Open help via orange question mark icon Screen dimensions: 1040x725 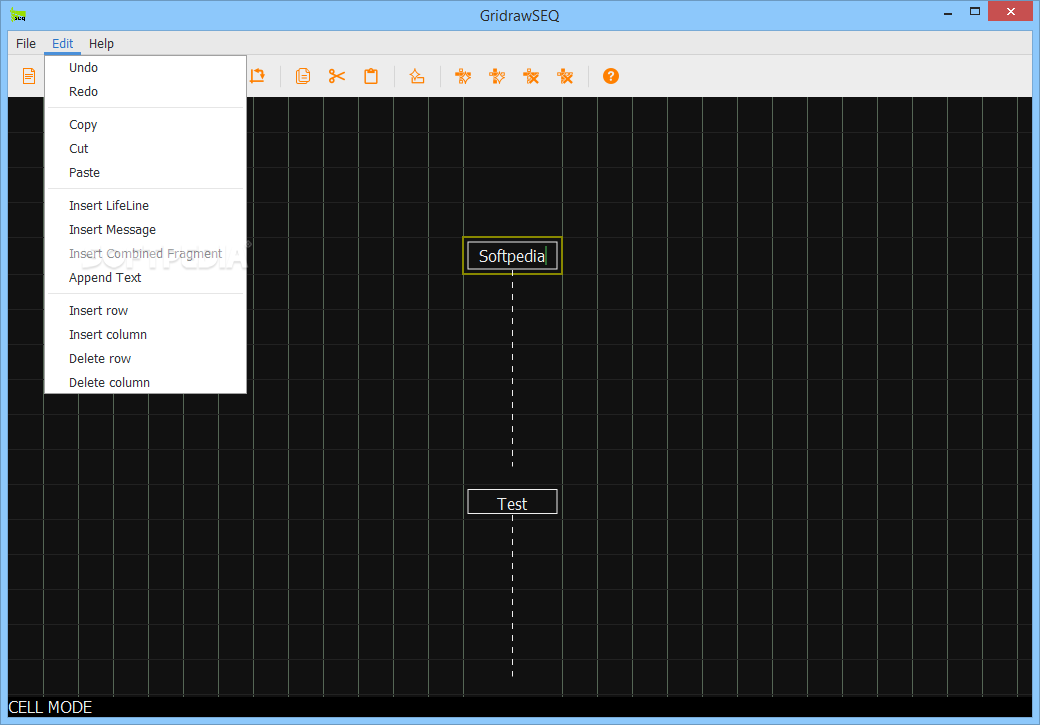pos(611,76)
